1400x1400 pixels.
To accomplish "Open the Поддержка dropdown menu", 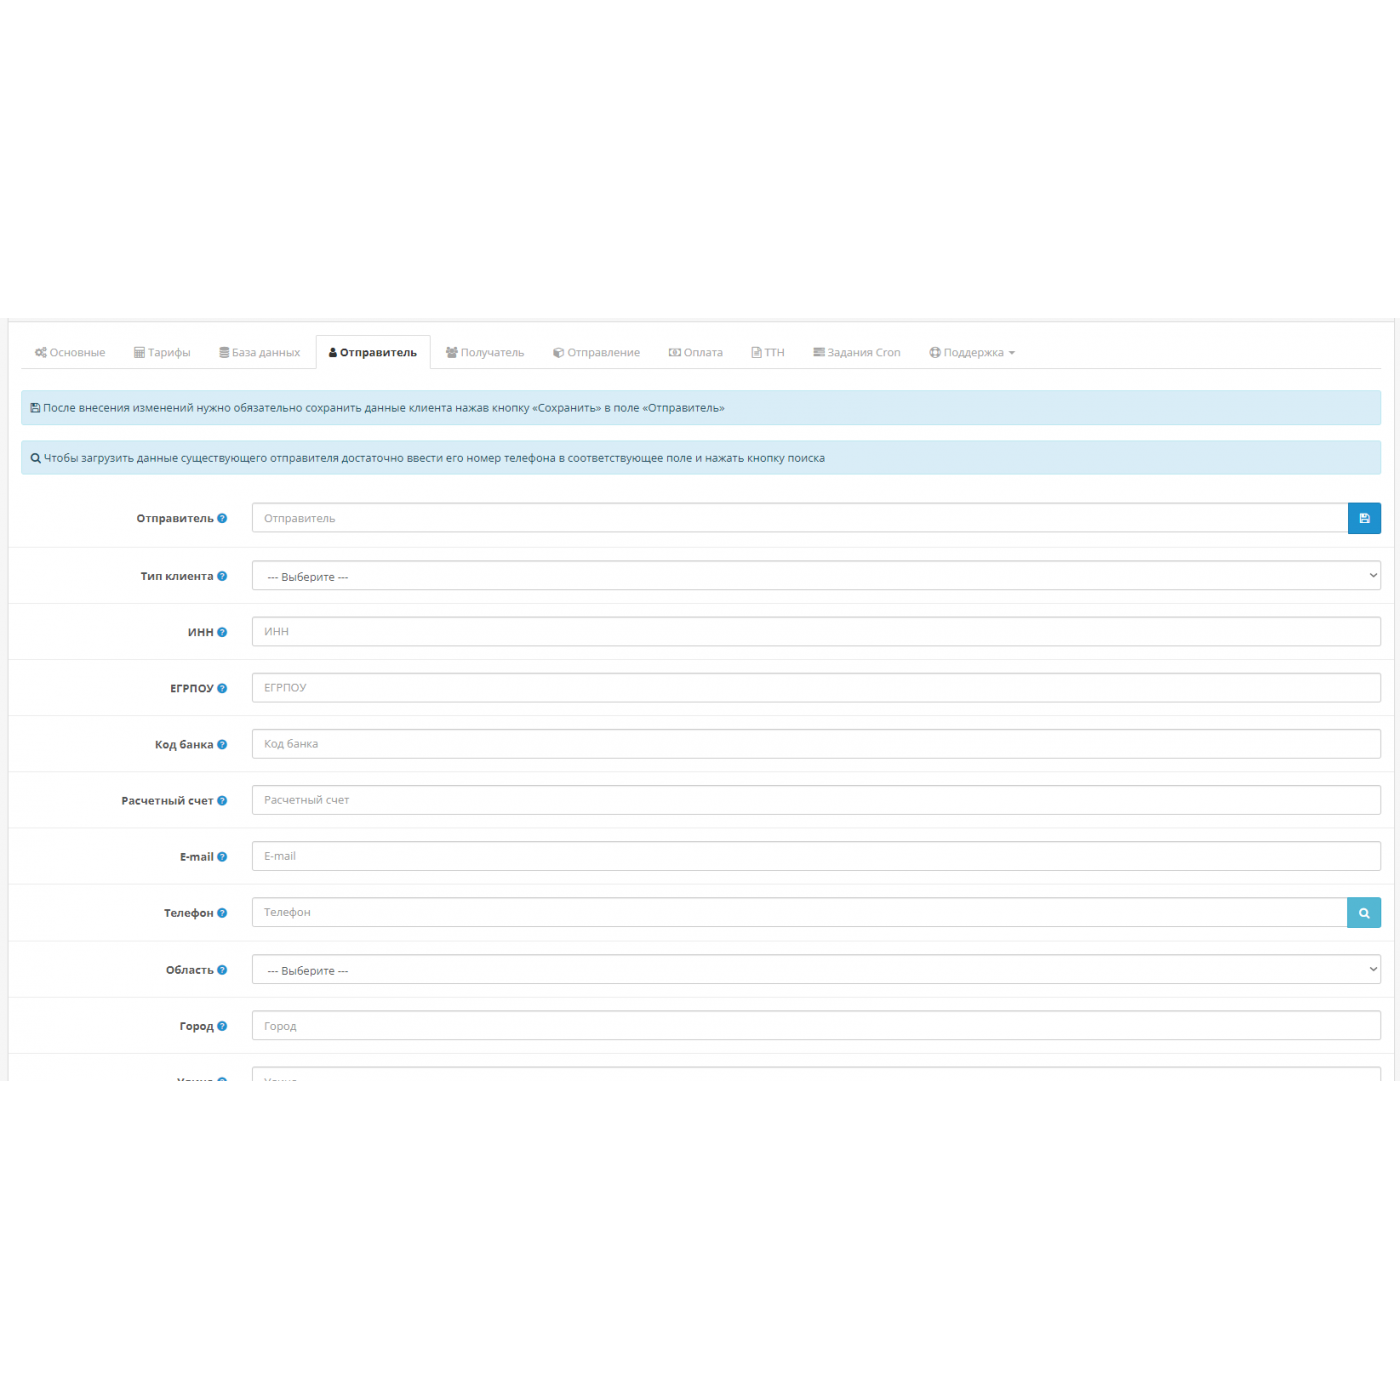I will (x=972, y=353).
